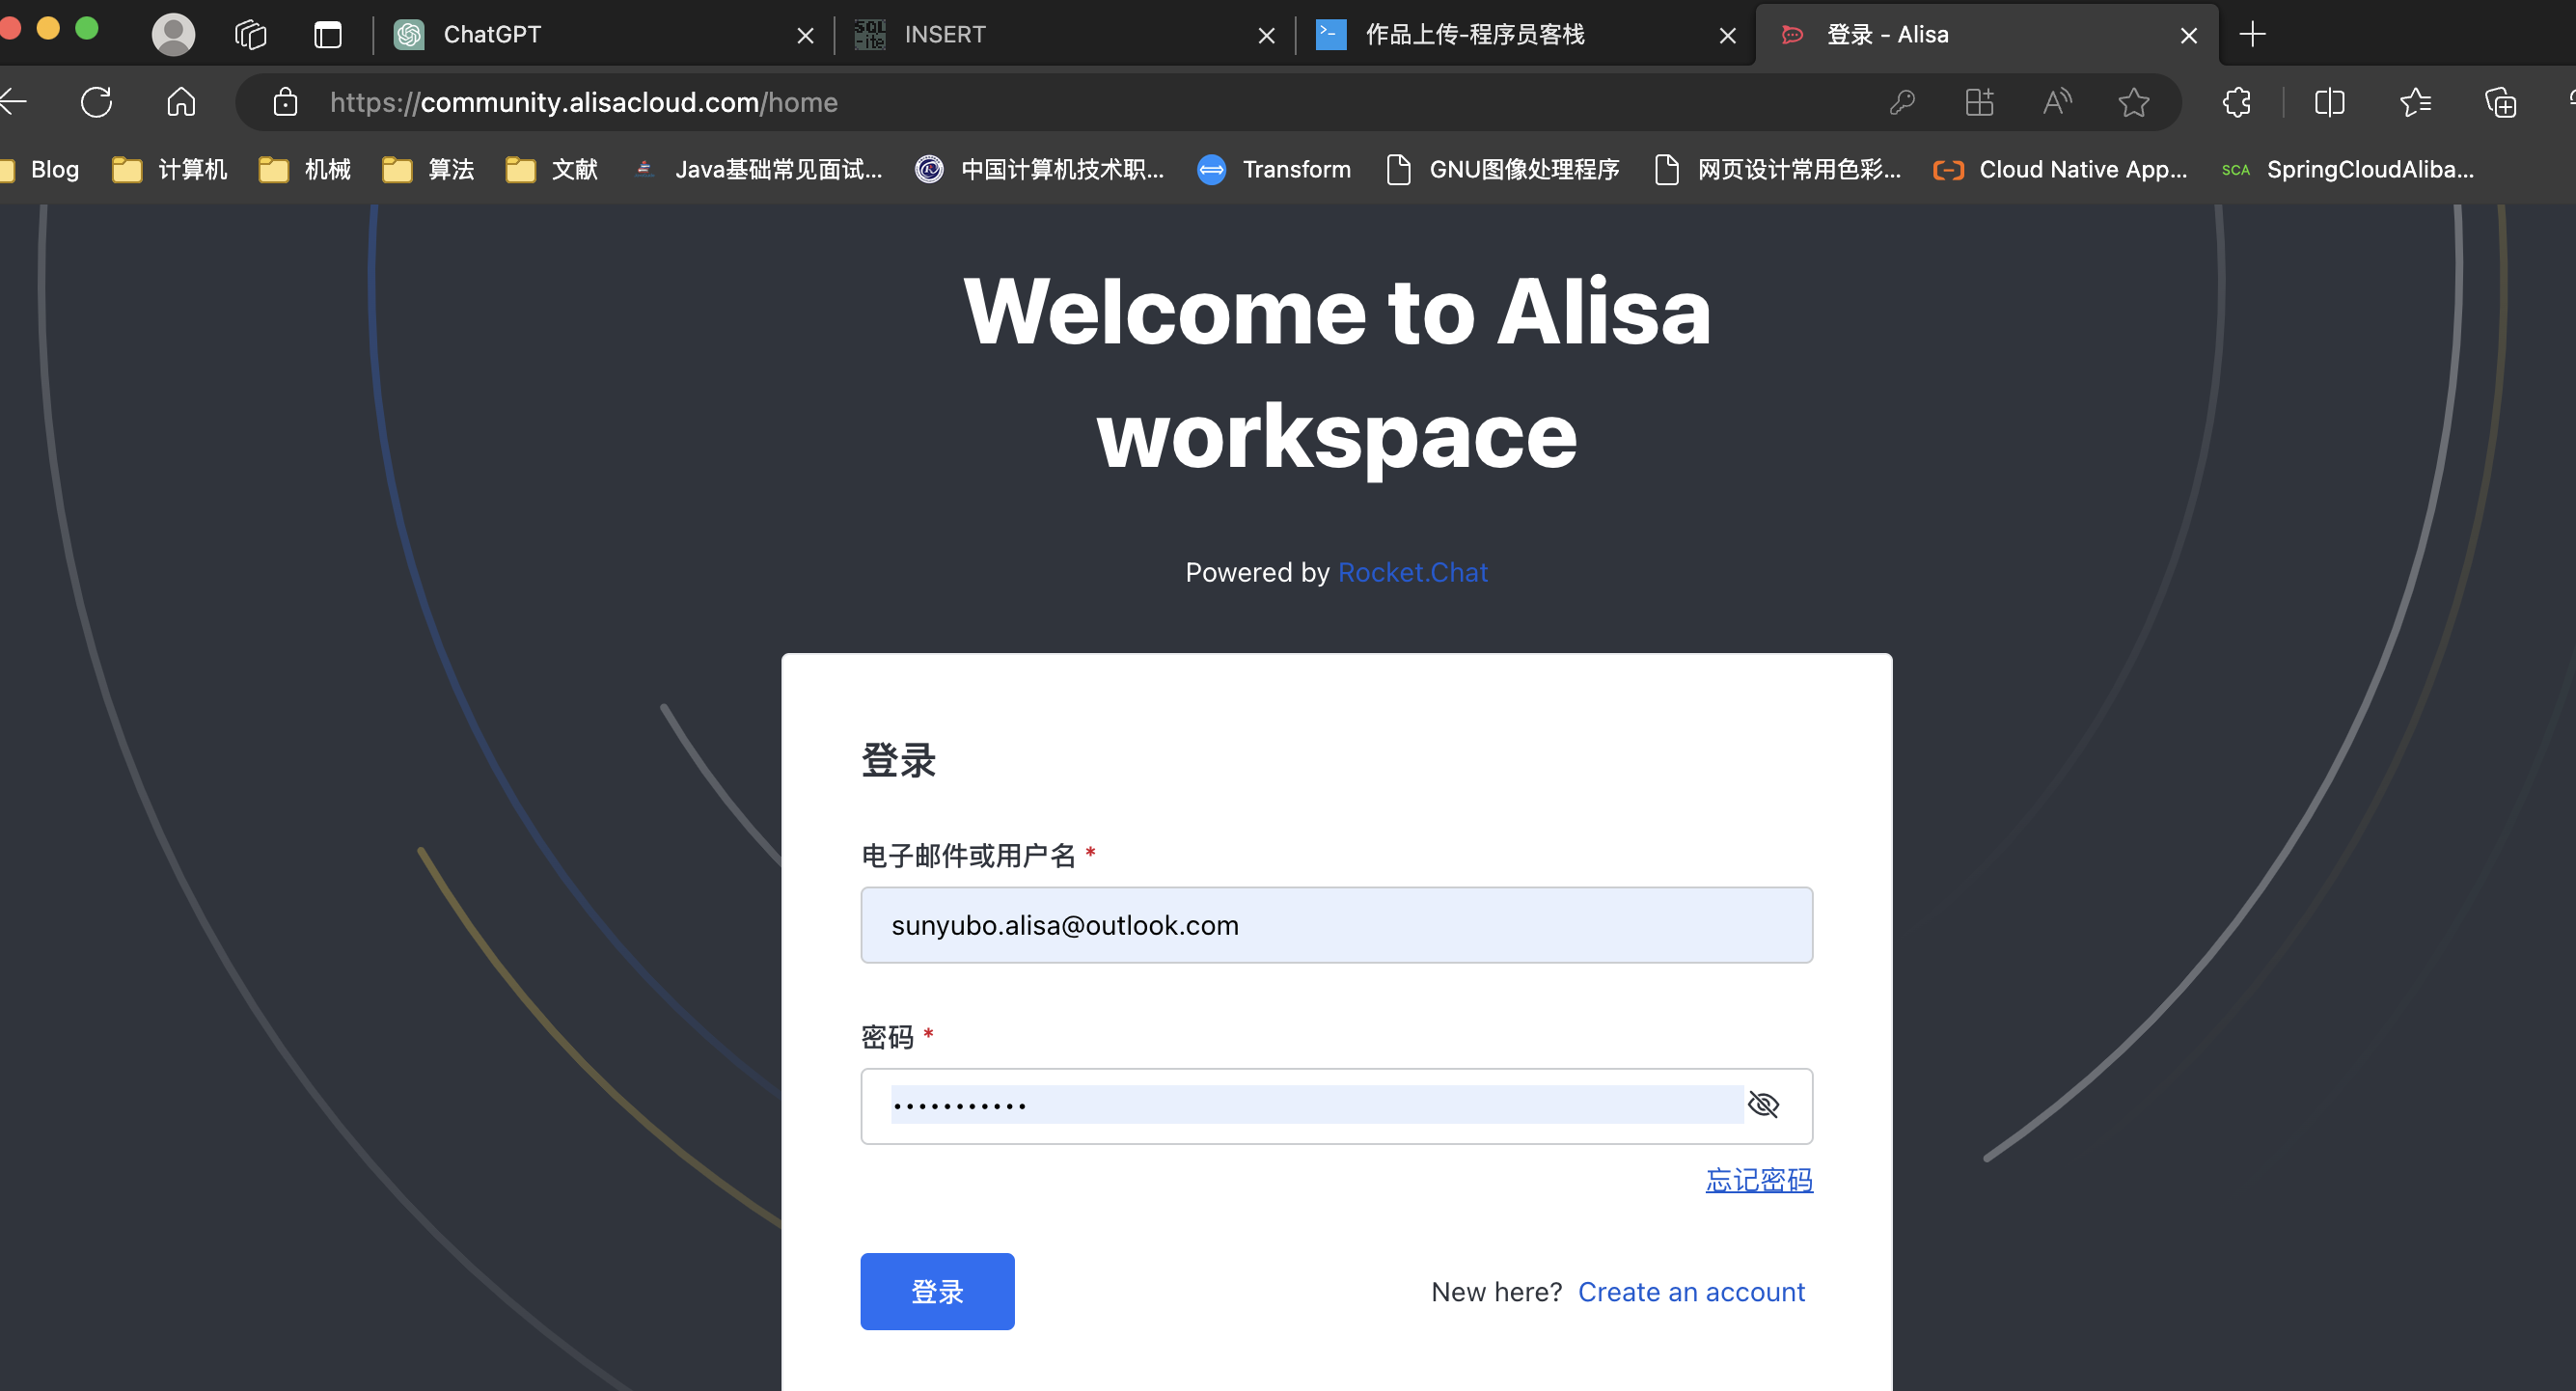The image size is (2576, 1391).
Task: Close the ChatGPT tab
Action: (805, 36)
